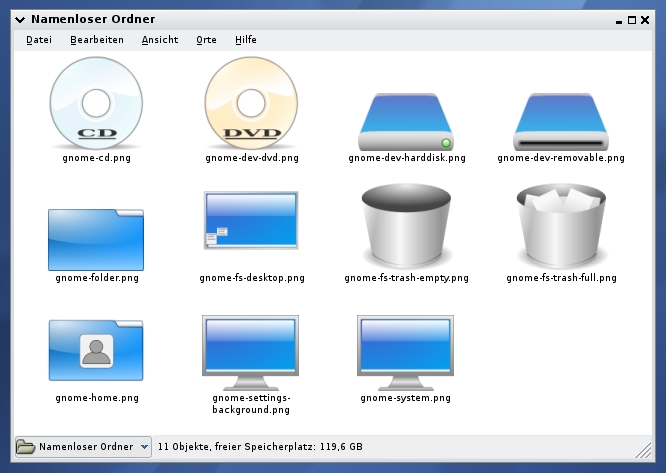Maximize the Namenloser Ordner window

pos(632,20)
